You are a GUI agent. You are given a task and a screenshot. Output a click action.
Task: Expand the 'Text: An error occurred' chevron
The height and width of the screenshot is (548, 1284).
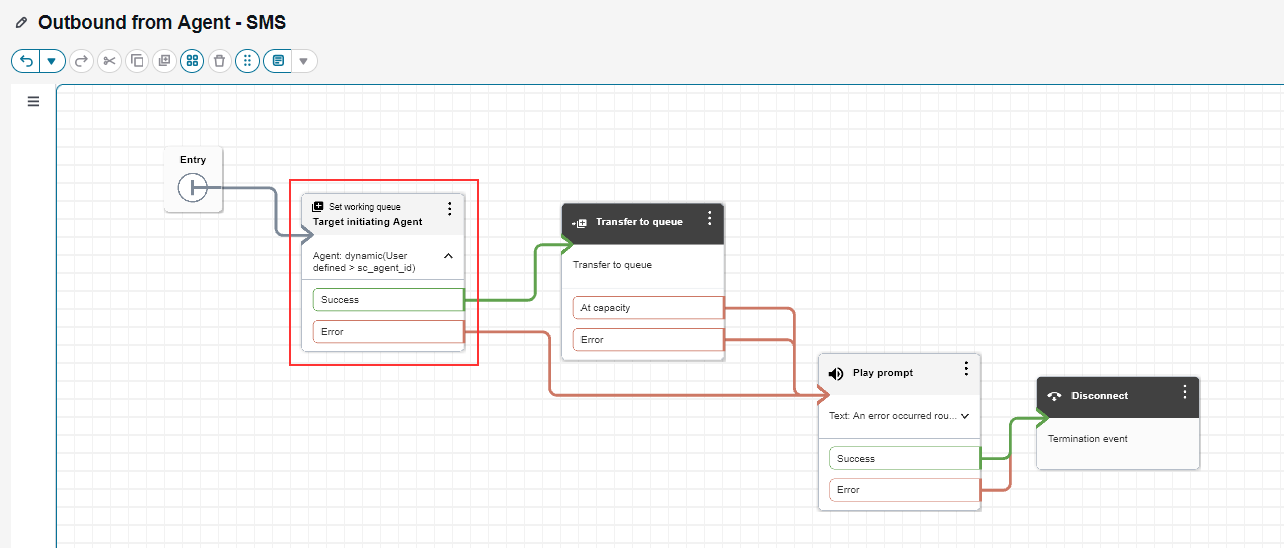[965, 415]
